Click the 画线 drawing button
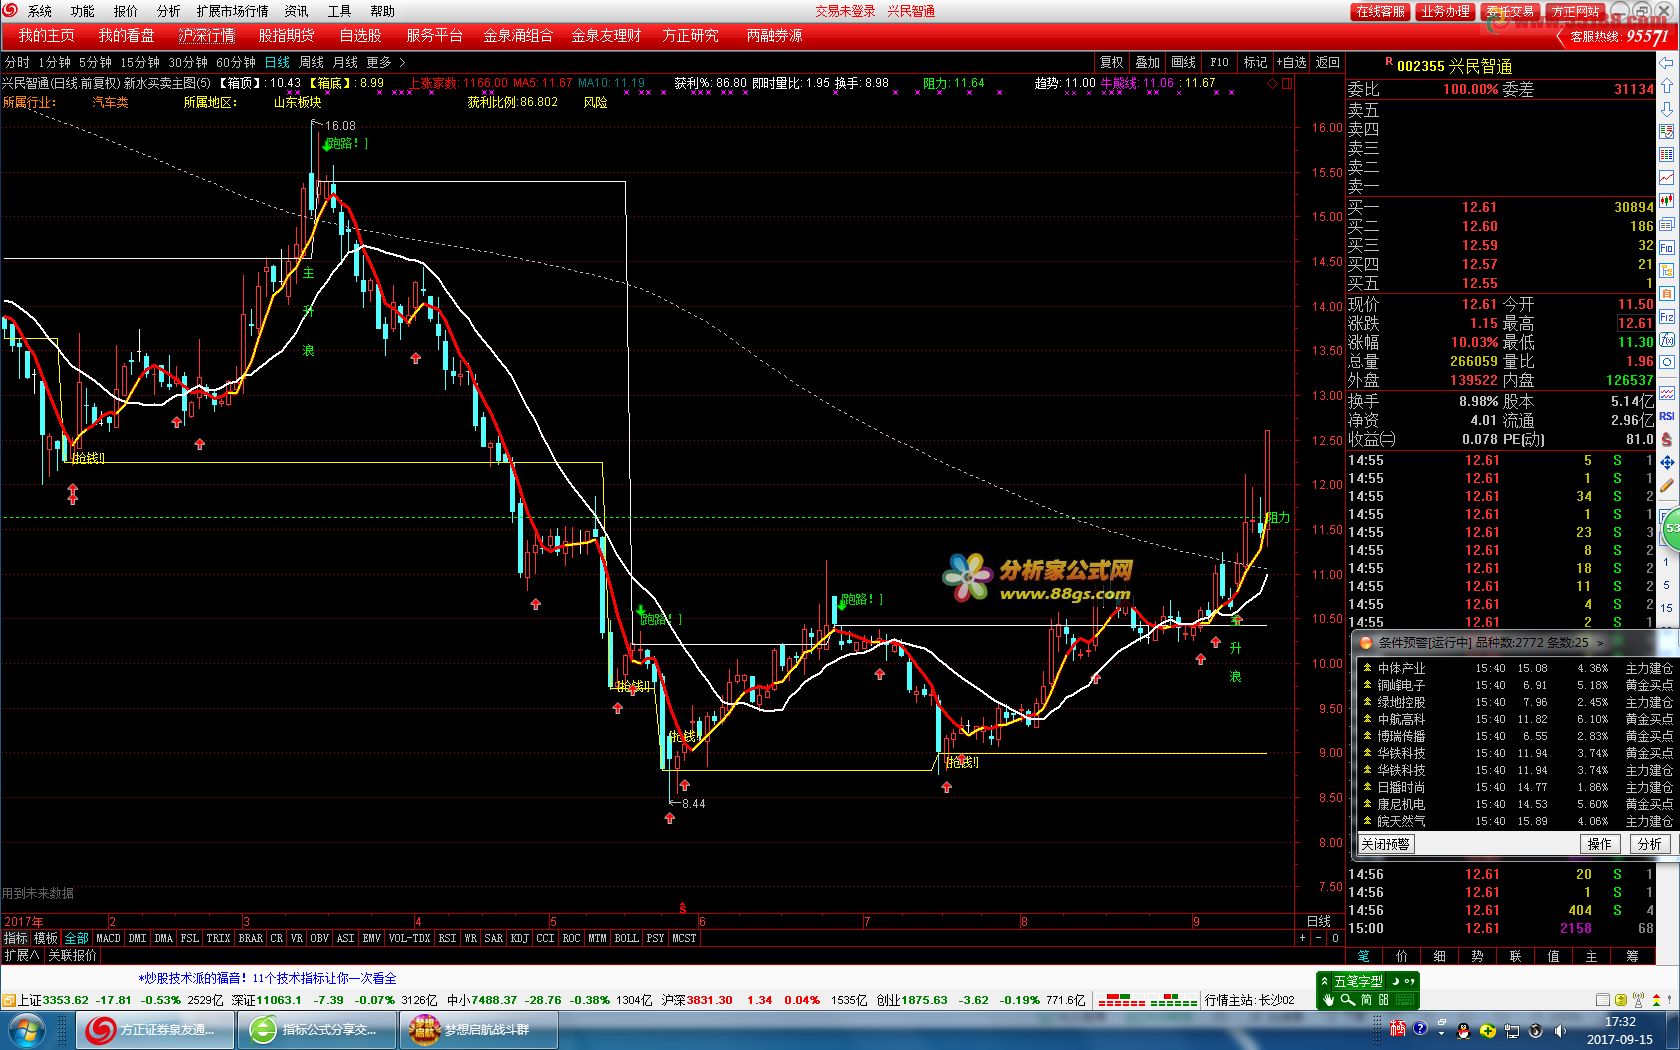The image size is (1680, 1050). click(1183, 62)
